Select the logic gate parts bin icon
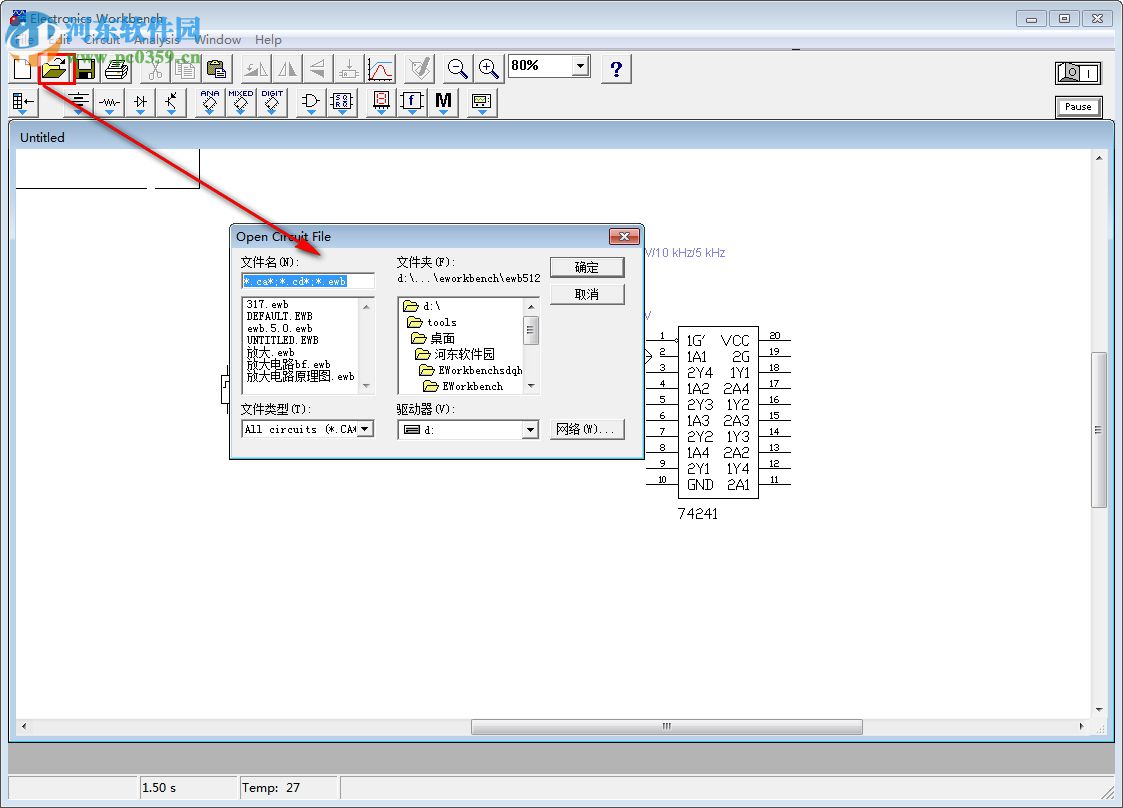Image resolution: width=1123 pixels, height=808 pixels. click(x=309, y=102)
